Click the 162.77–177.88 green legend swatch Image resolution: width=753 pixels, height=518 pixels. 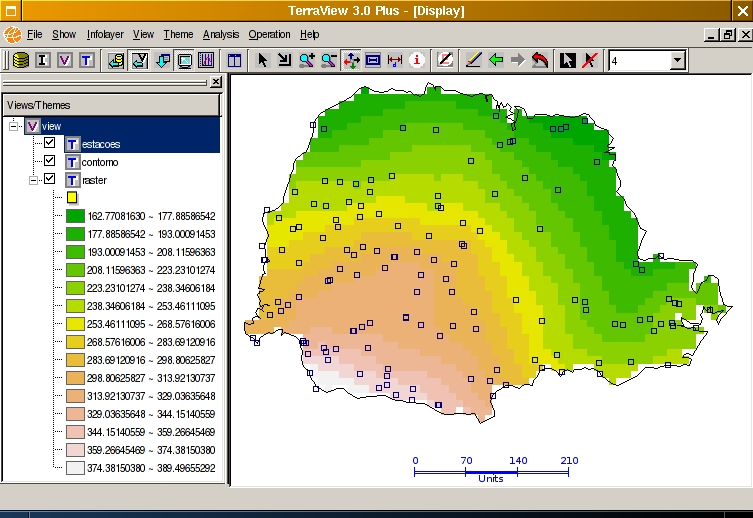coord(75,215)
